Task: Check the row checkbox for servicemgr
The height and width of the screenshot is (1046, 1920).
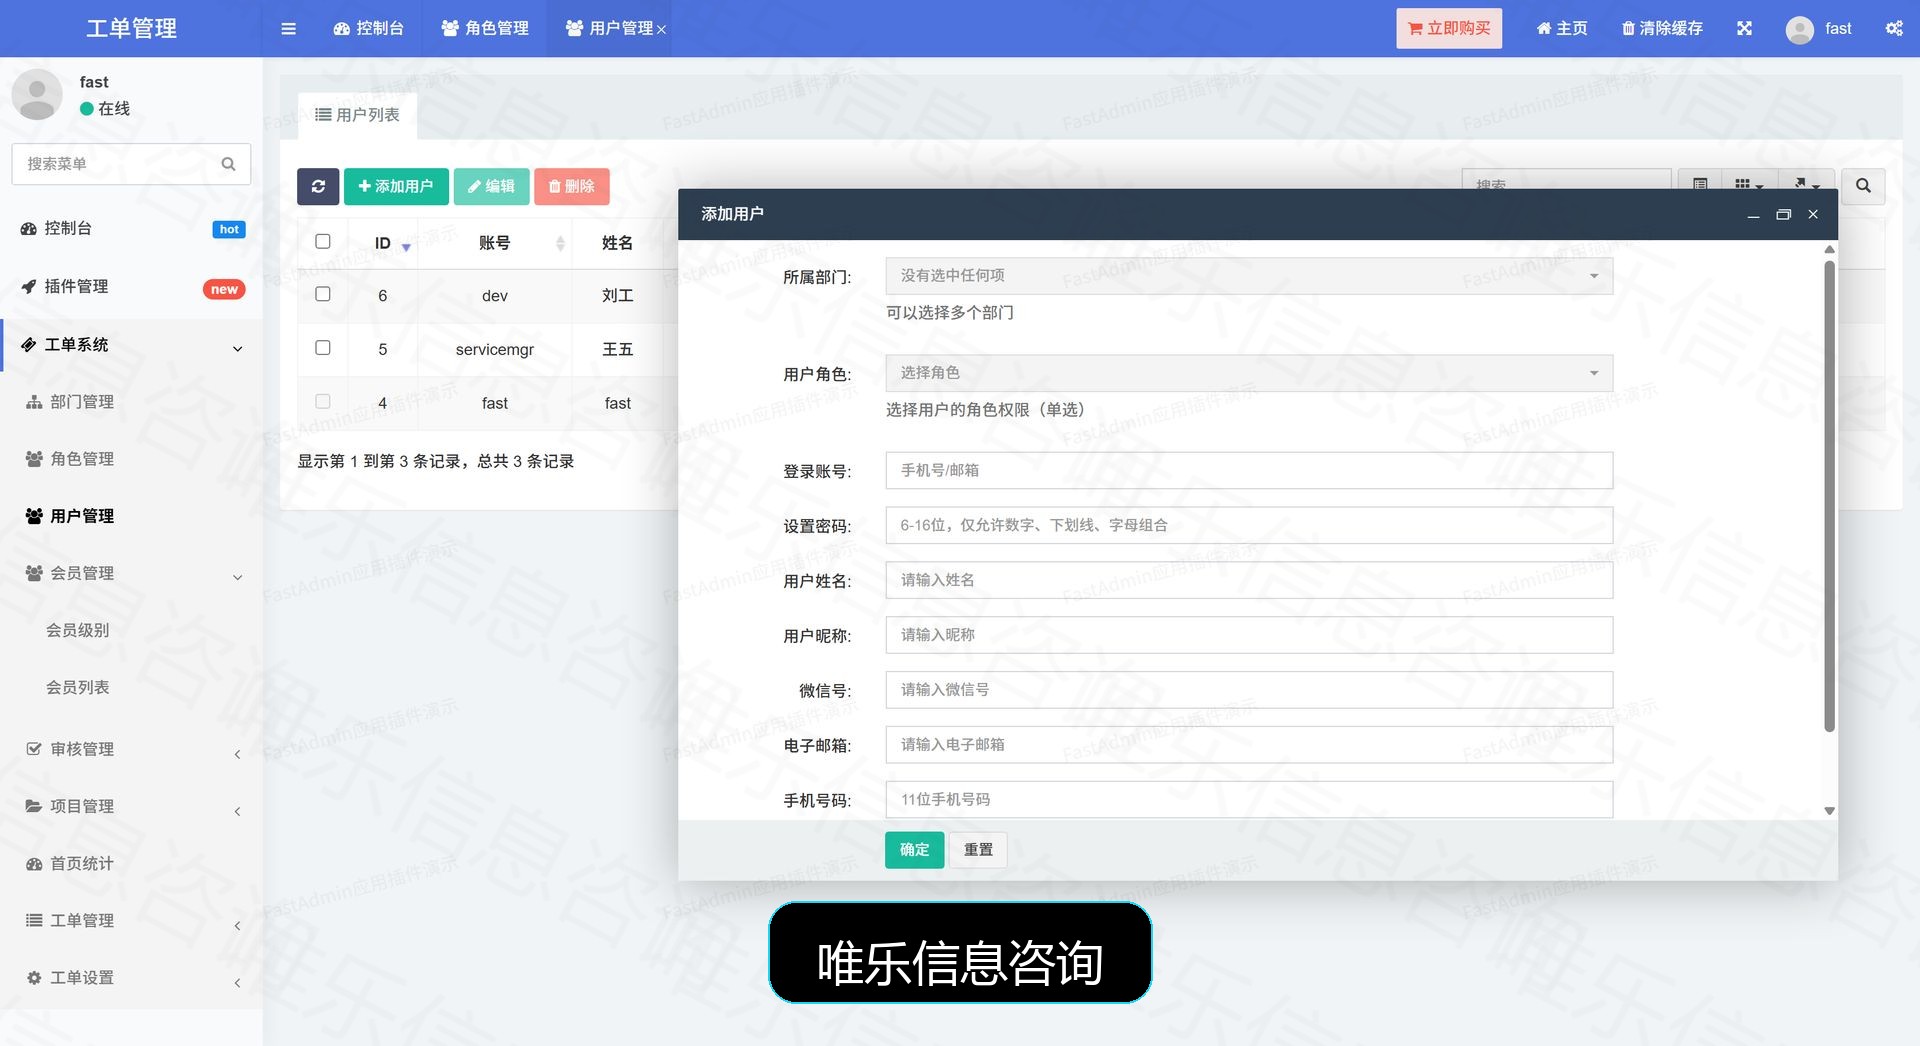Action: point(322,348)
